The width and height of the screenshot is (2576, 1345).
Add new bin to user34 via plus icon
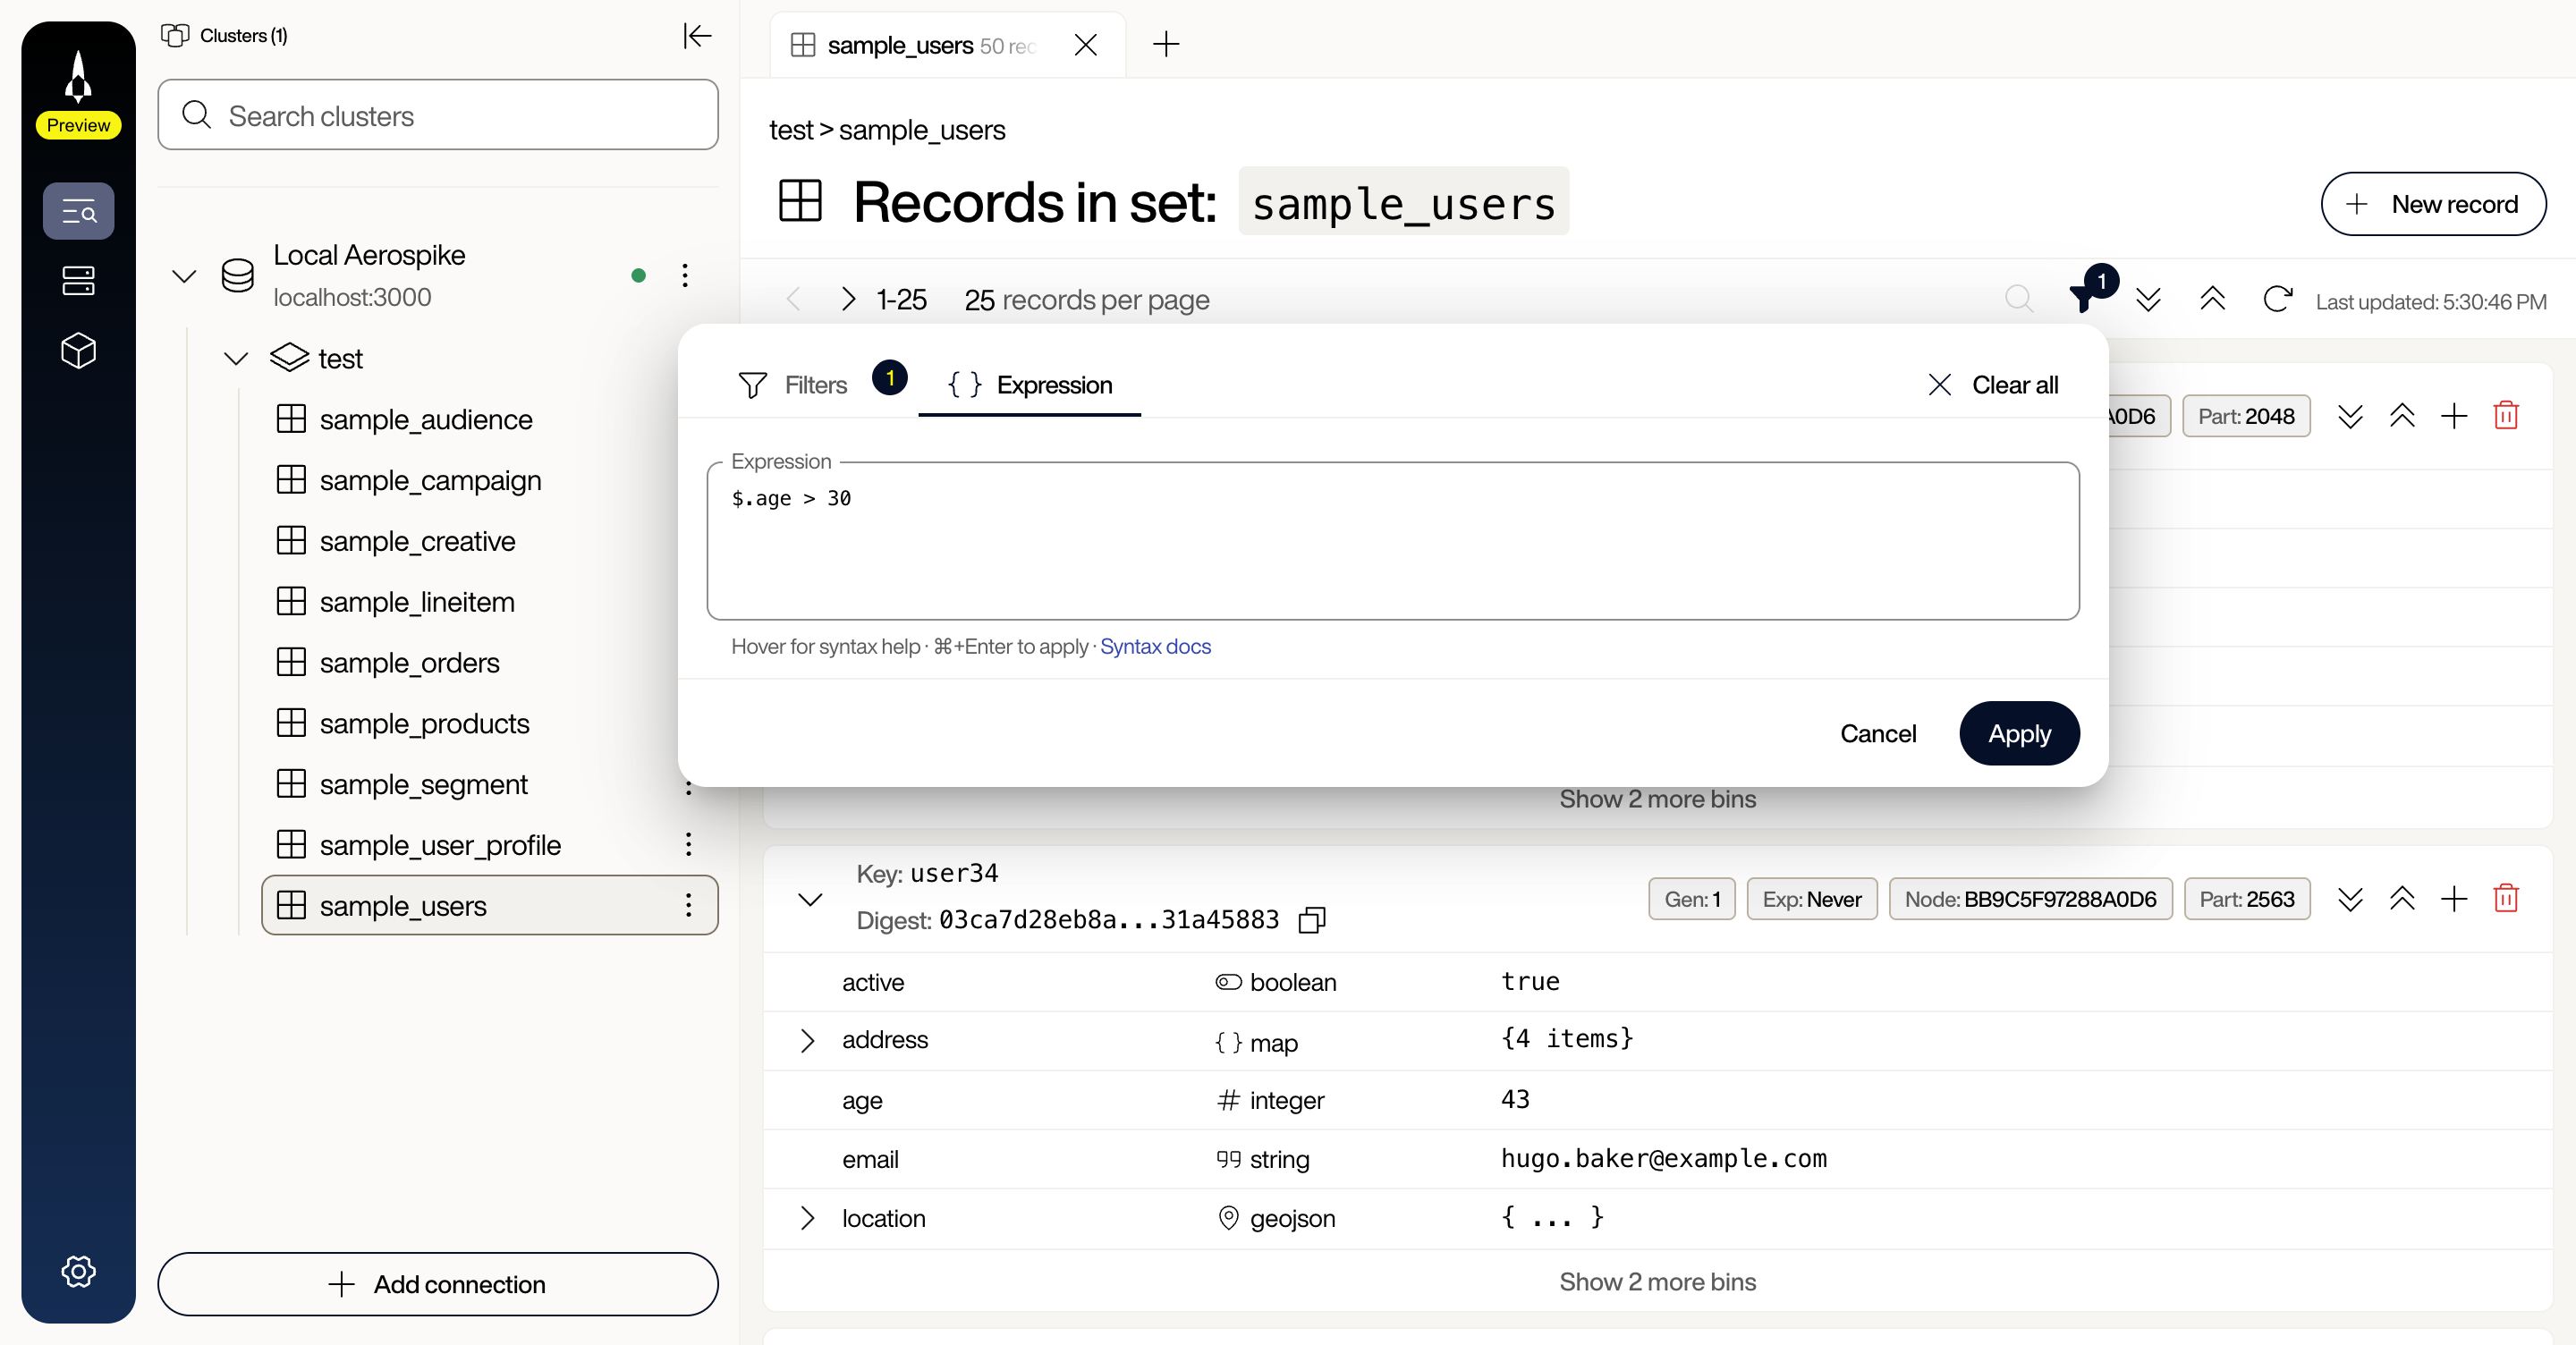[2454, 899]
